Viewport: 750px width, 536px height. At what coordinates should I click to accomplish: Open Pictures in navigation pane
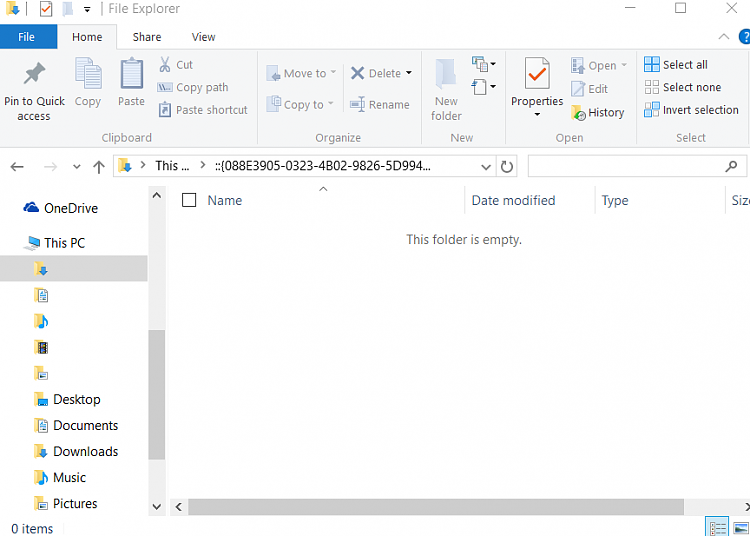(66, 503)
